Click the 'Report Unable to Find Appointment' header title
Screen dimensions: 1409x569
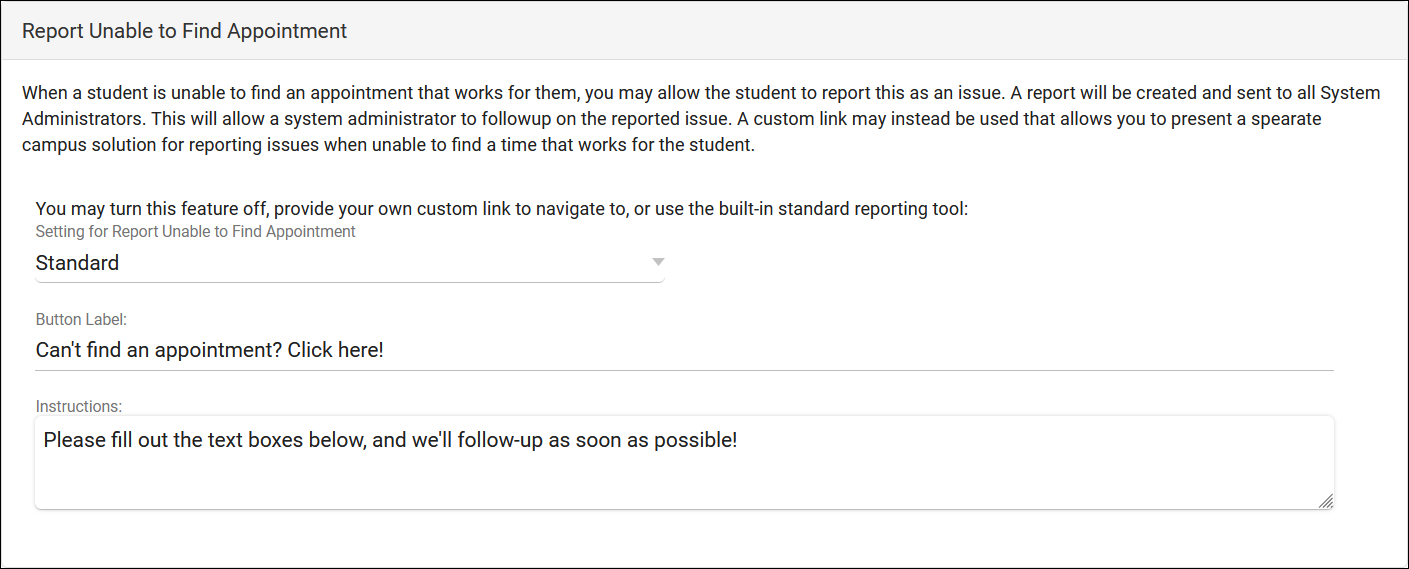pos(184,31)
